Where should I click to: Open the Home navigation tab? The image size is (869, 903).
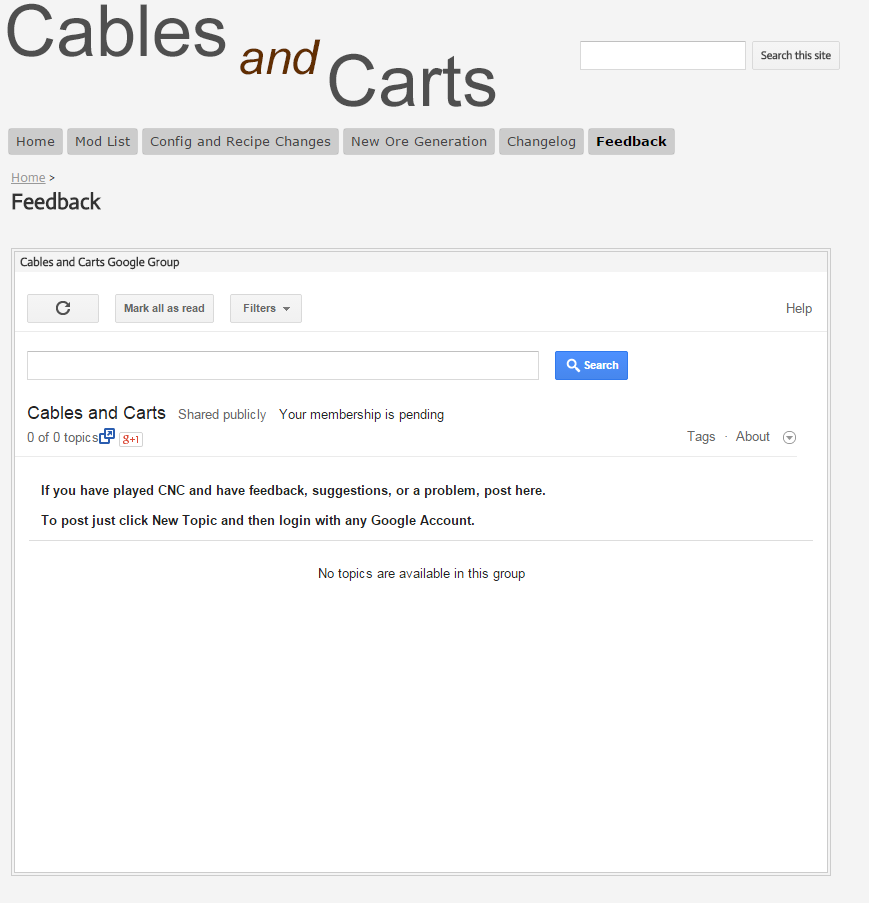tap(35, 141)
